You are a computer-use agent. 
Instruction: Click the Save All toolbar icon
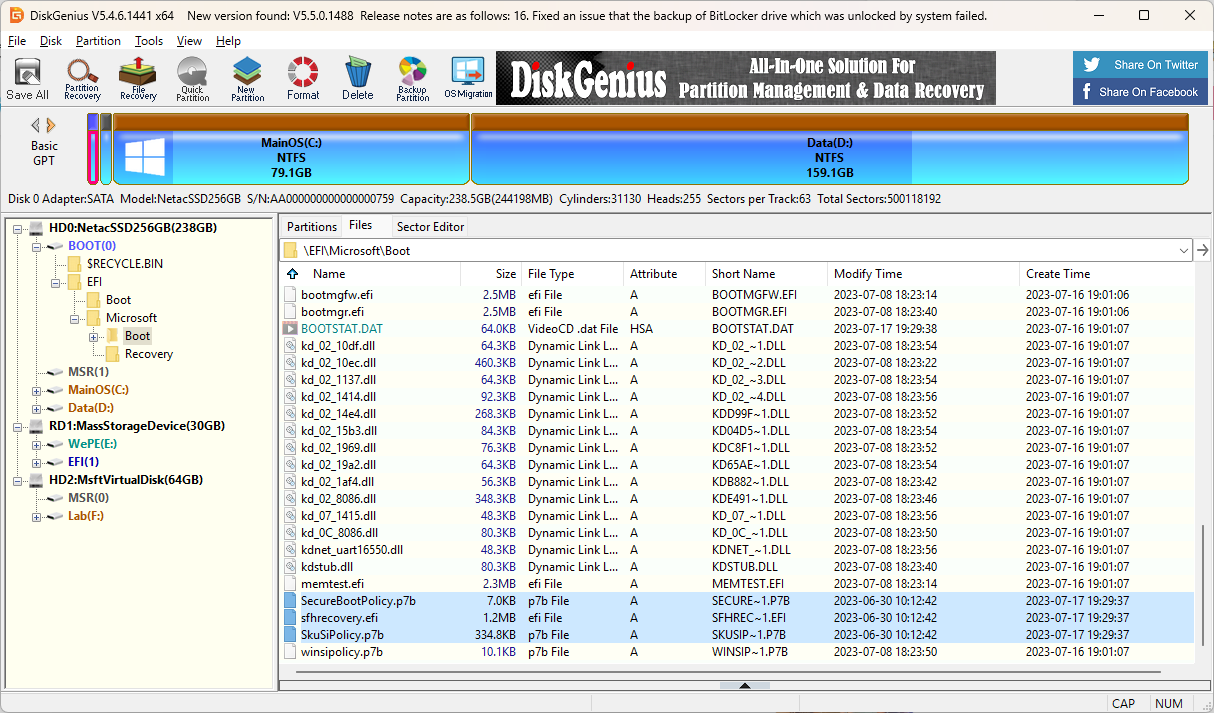(27, 78)
